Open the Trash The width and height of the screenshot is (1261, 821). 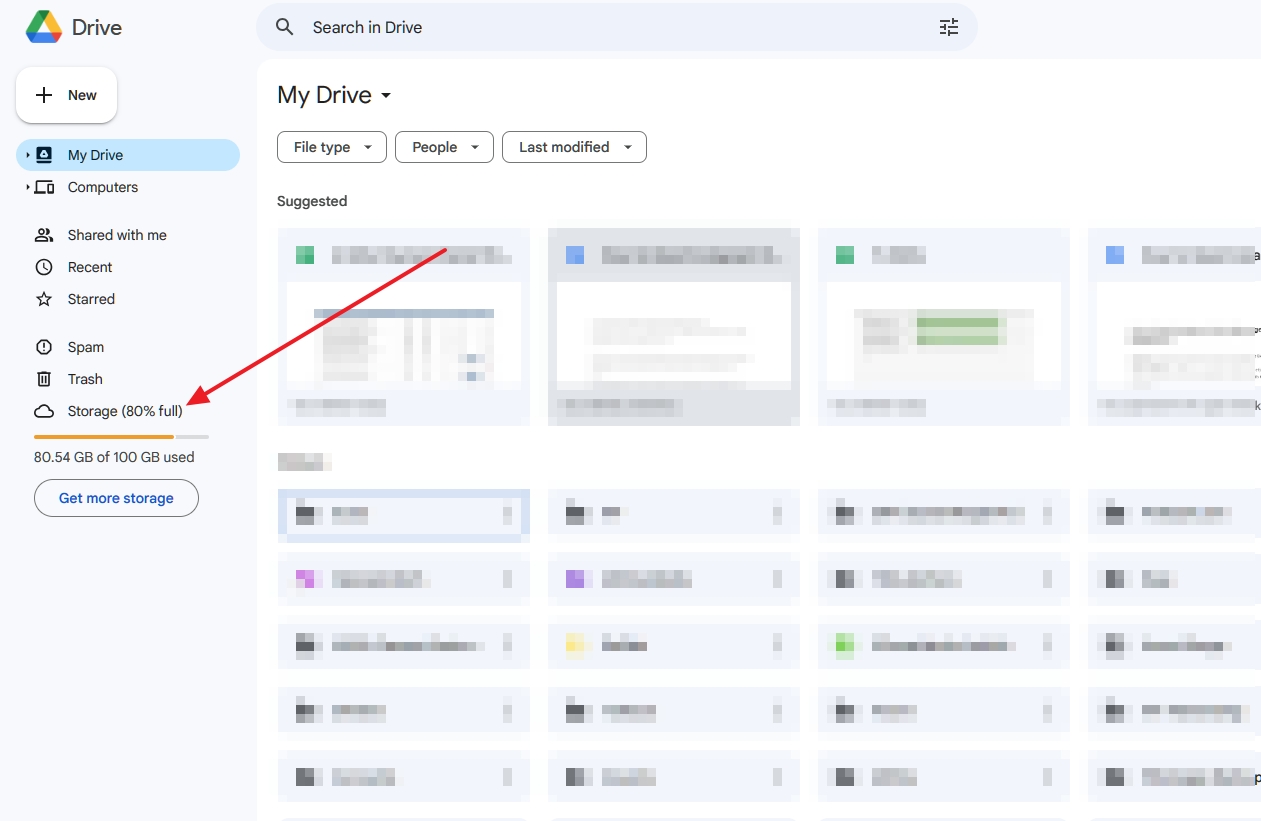[x=84, y=379]
